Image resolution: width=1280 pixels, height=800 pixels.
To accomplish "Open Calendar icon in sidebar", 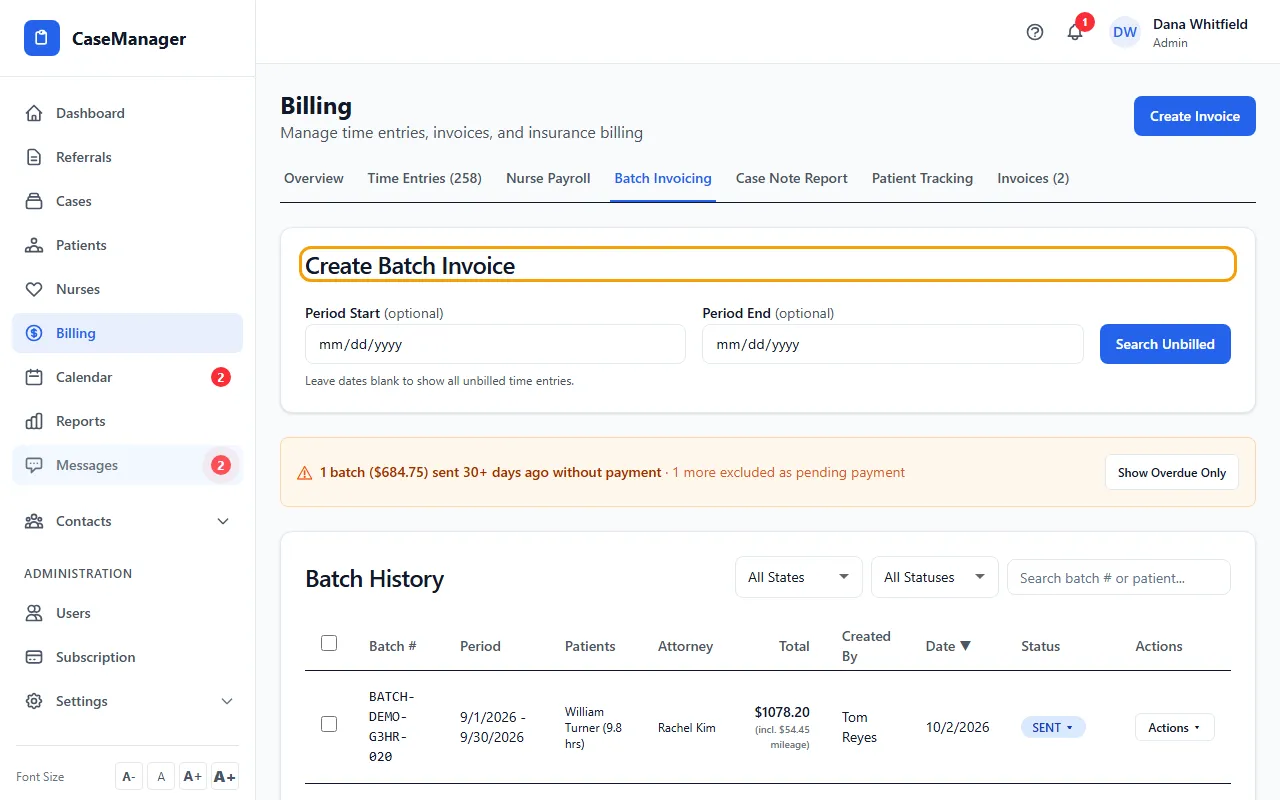I will (34, 377).
